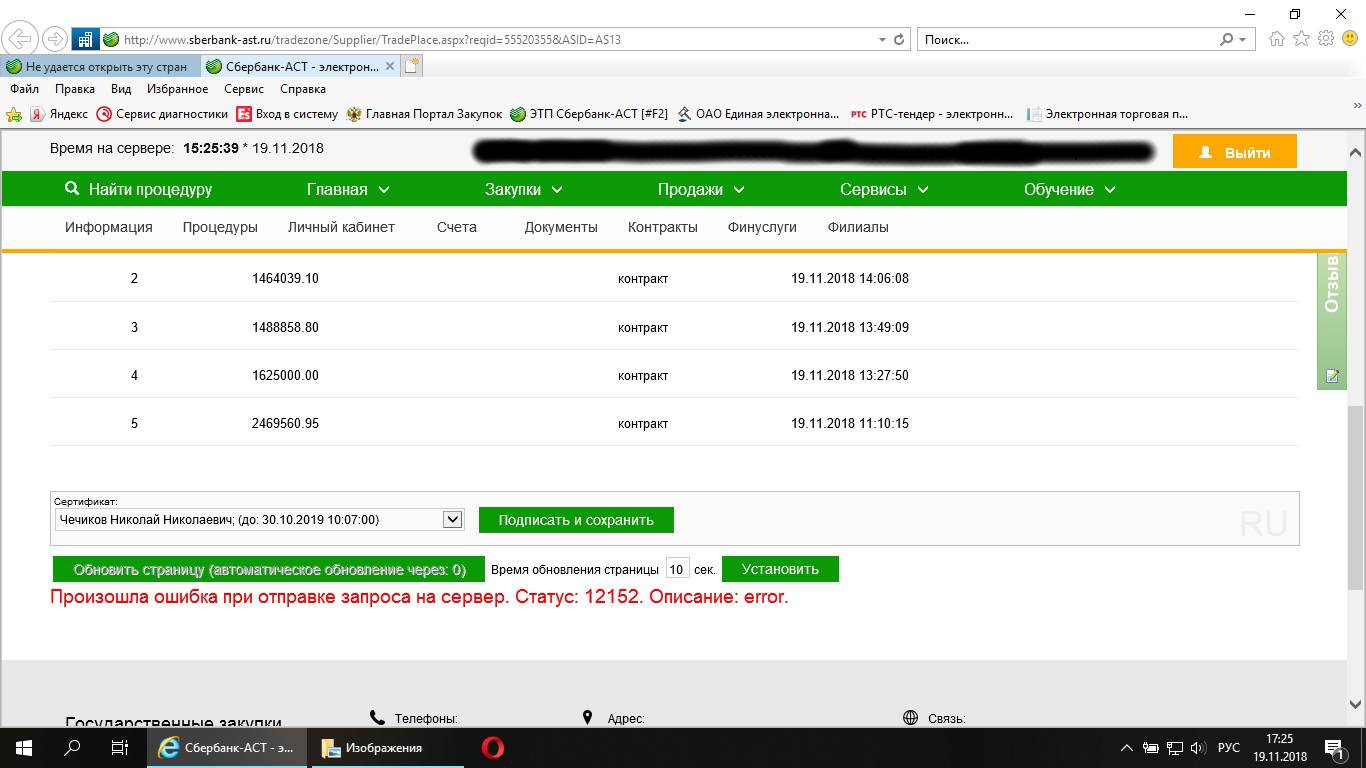Open the Избранное menu

coord(177,89)
